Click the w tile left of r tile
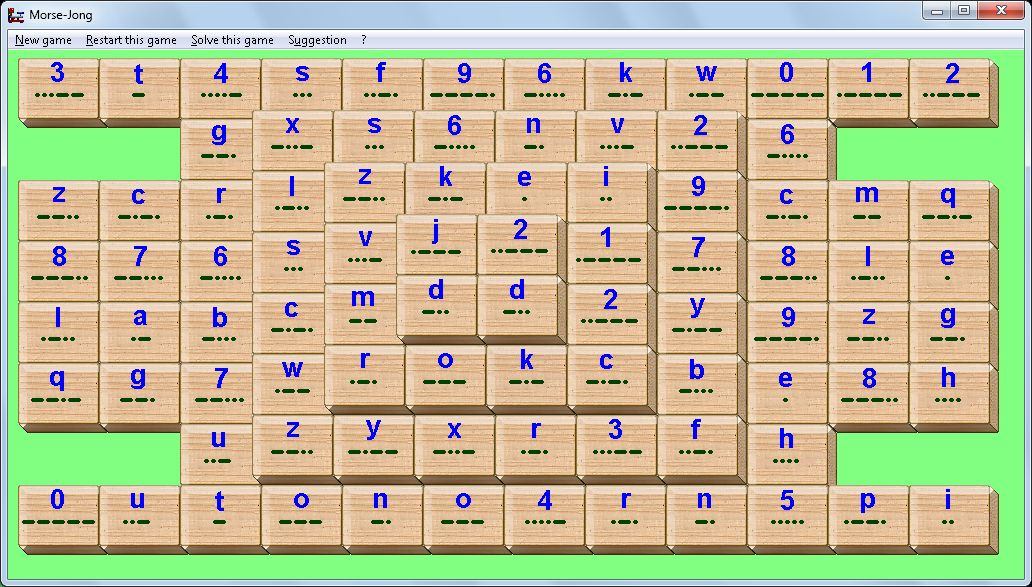Screen dimensions: 1032x587 click(x=290, y=383)
